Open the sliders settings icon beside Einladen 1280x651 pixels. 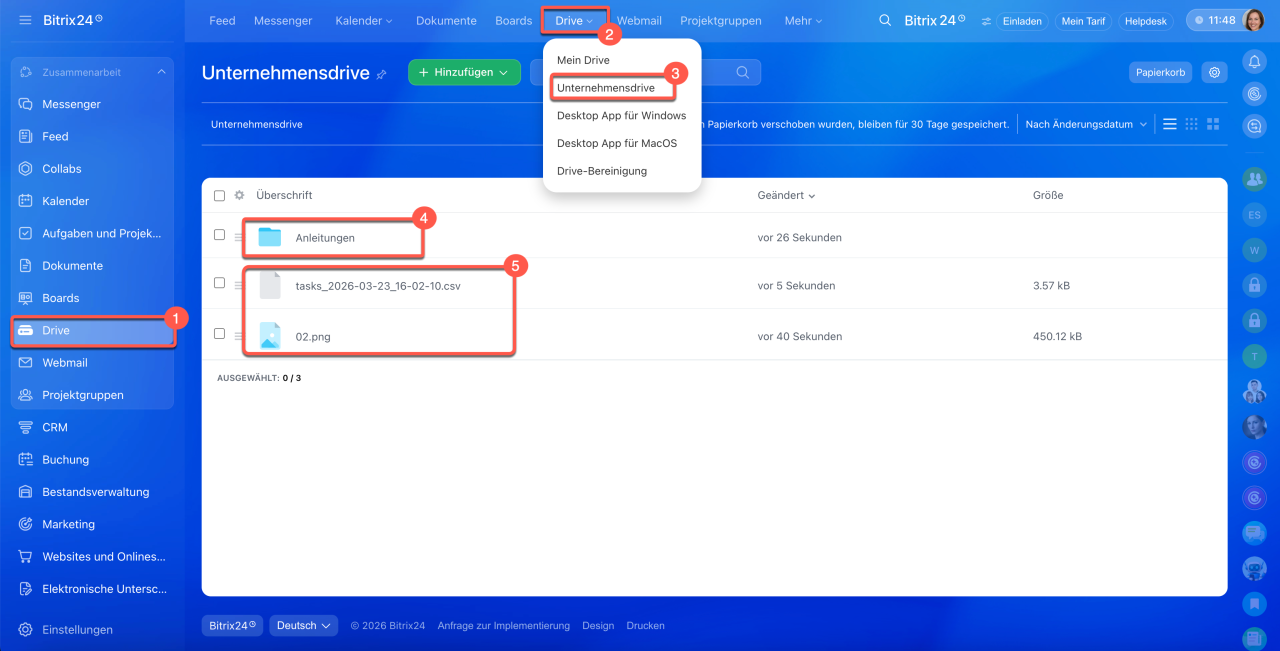[x=986, y=21]
